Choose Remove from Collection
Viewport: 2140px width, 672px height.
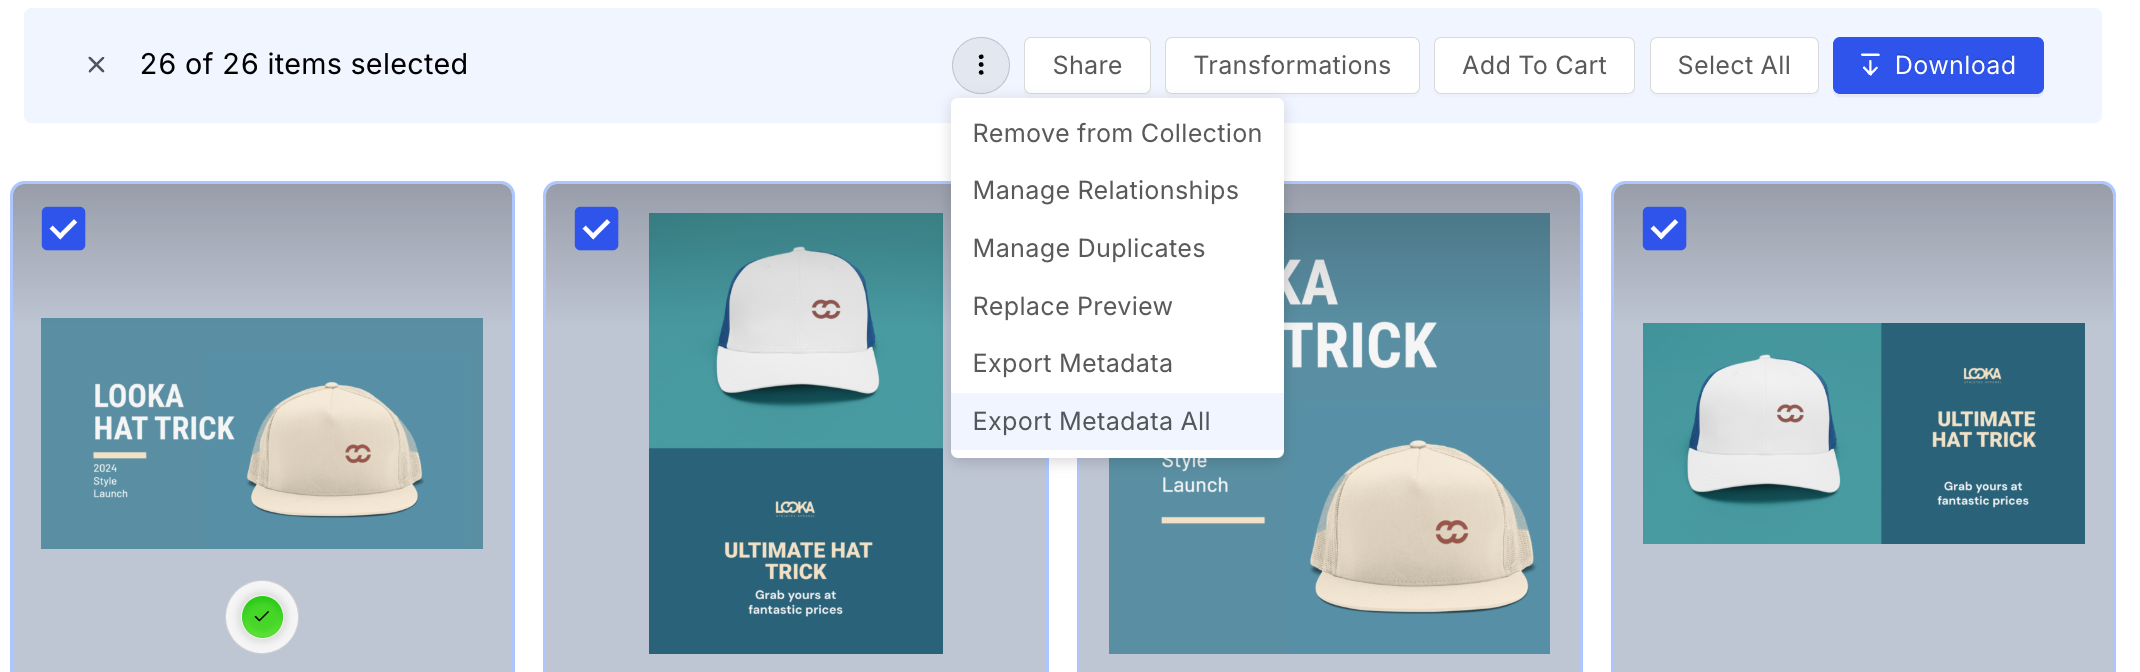click(x=1116, y=133)
